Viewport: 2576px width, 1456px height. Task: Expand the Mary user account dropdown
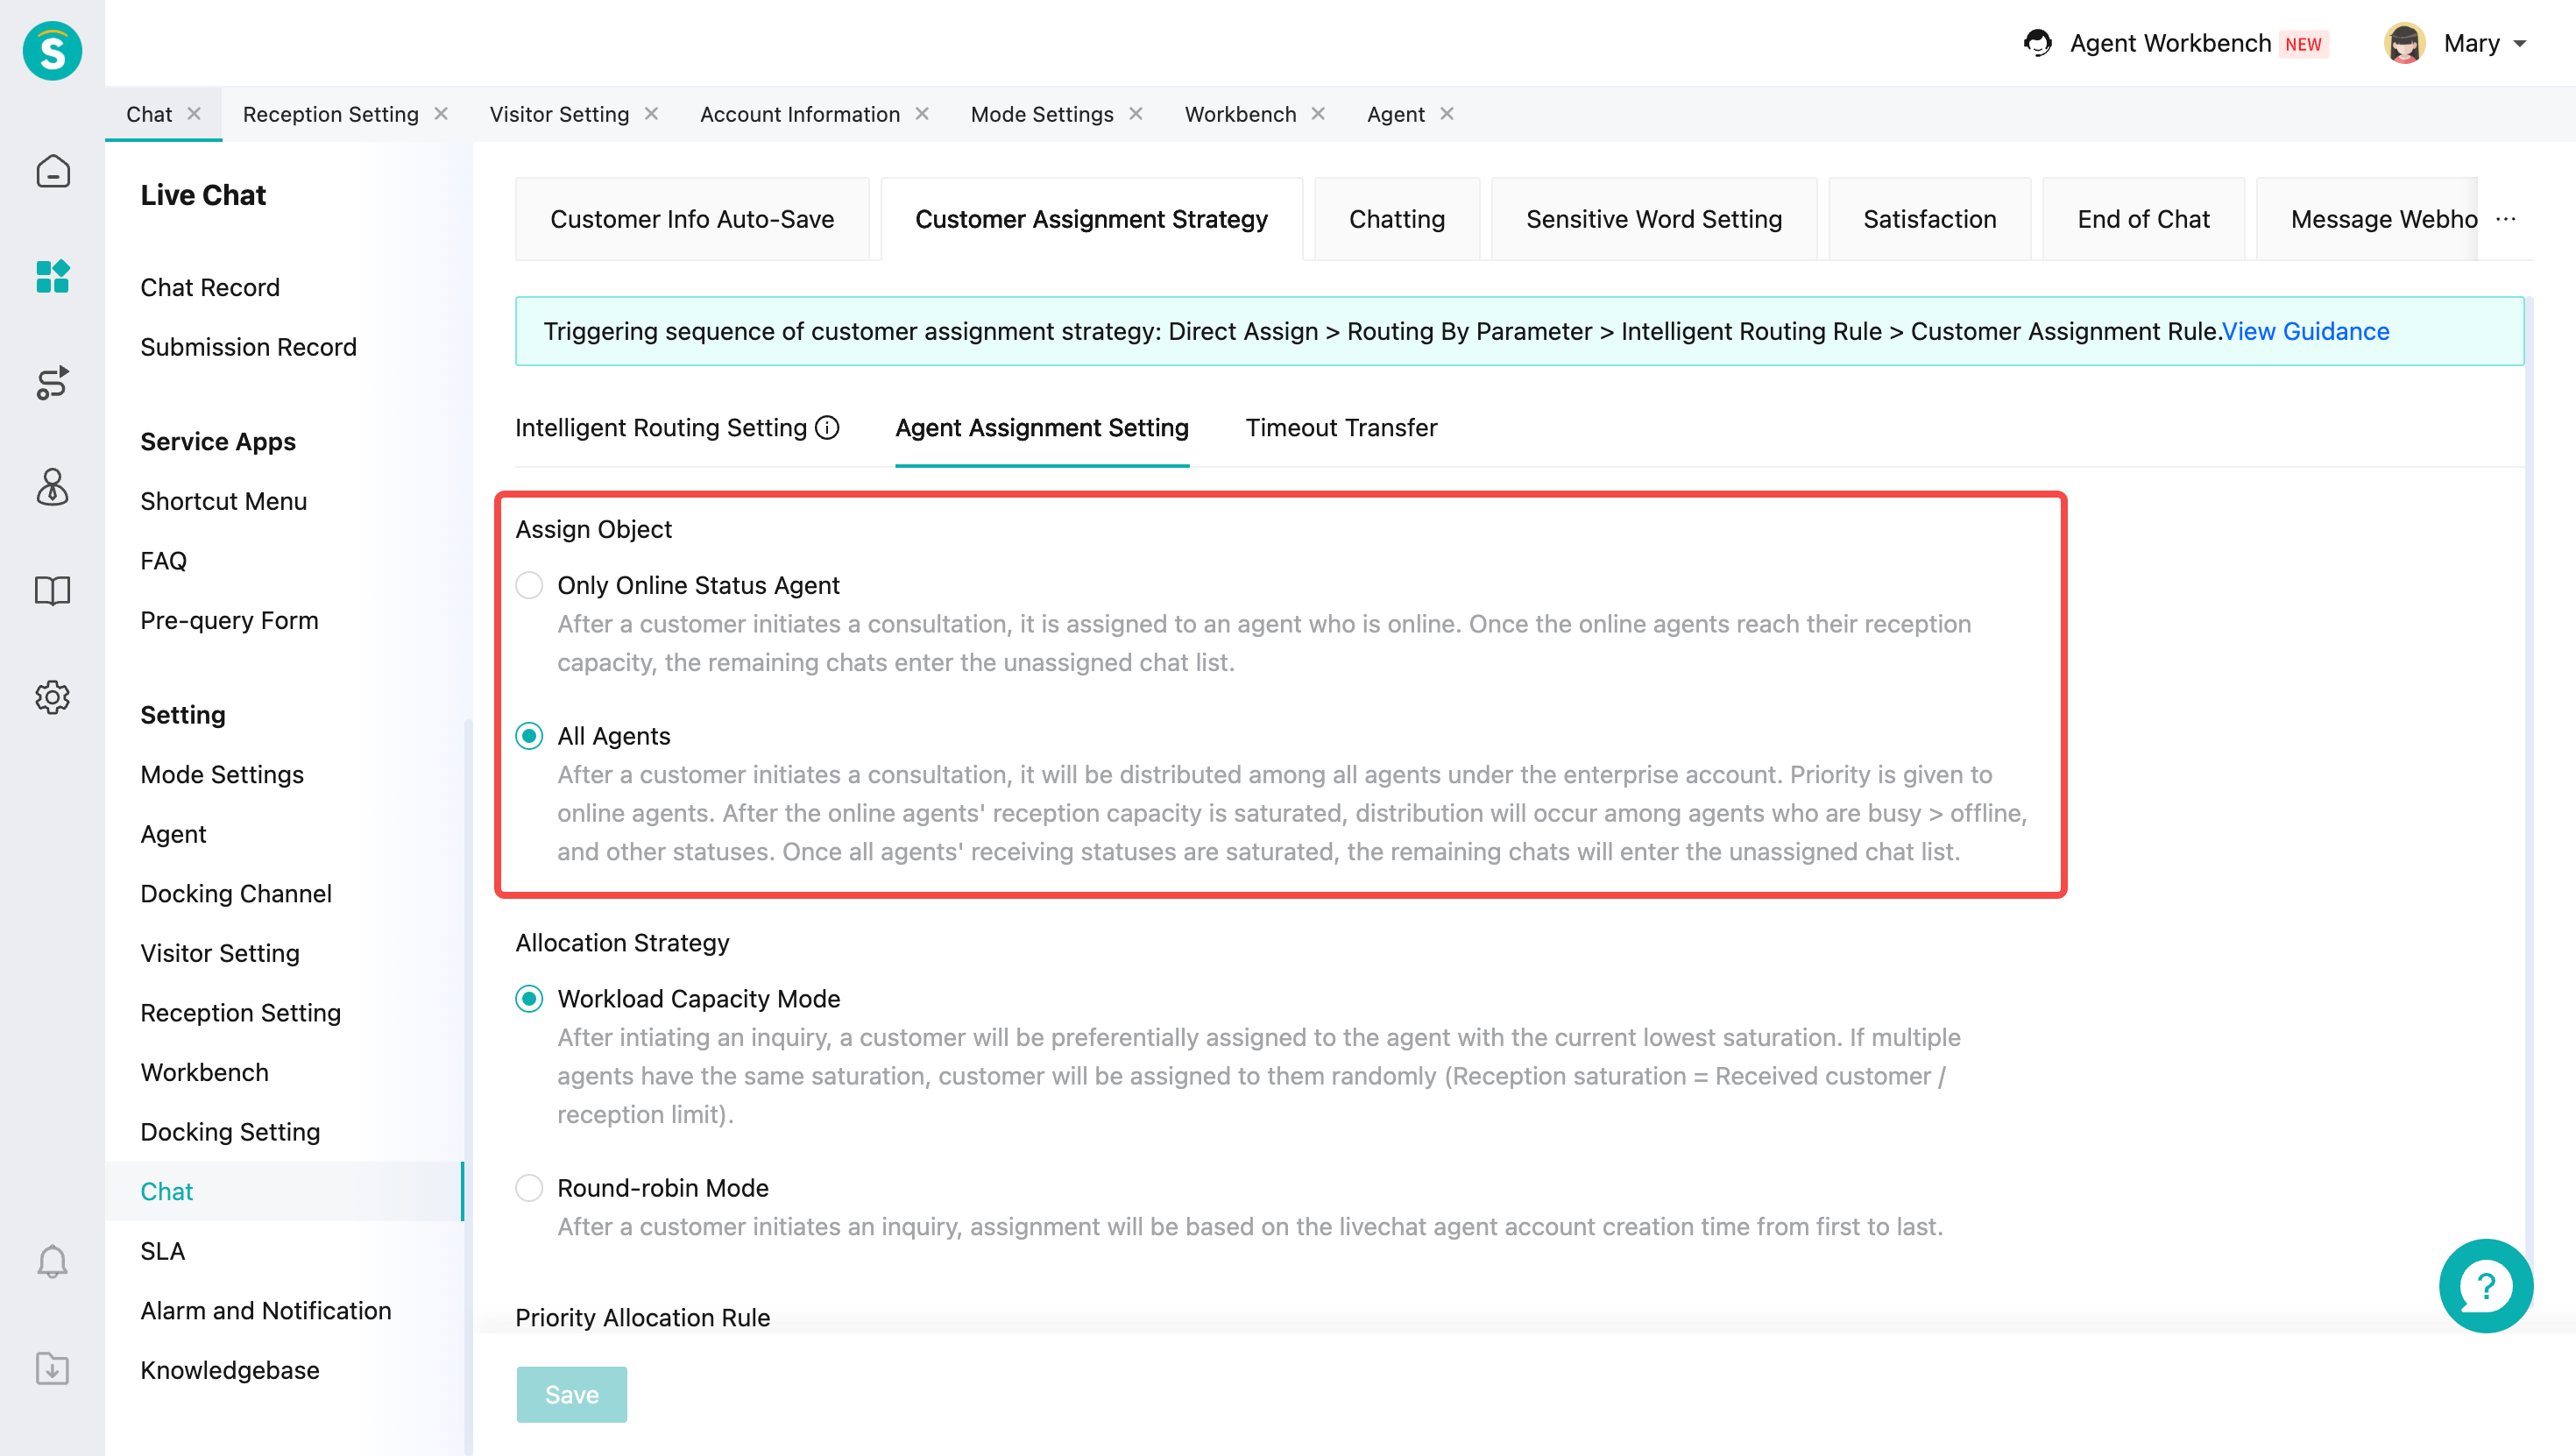(x=2519, y=44)
